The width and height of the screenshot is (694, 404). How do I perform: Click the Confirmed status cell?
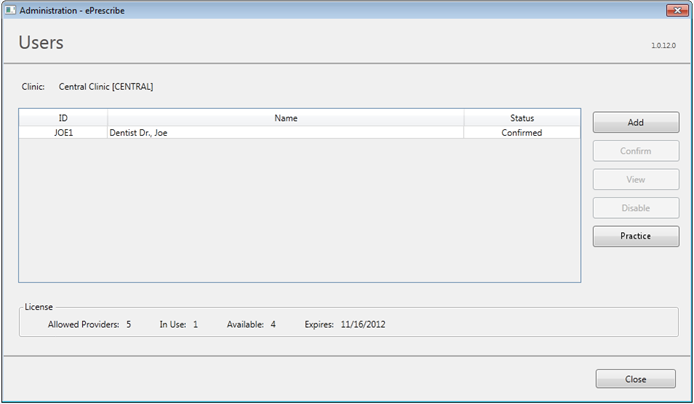pos(522,132)
